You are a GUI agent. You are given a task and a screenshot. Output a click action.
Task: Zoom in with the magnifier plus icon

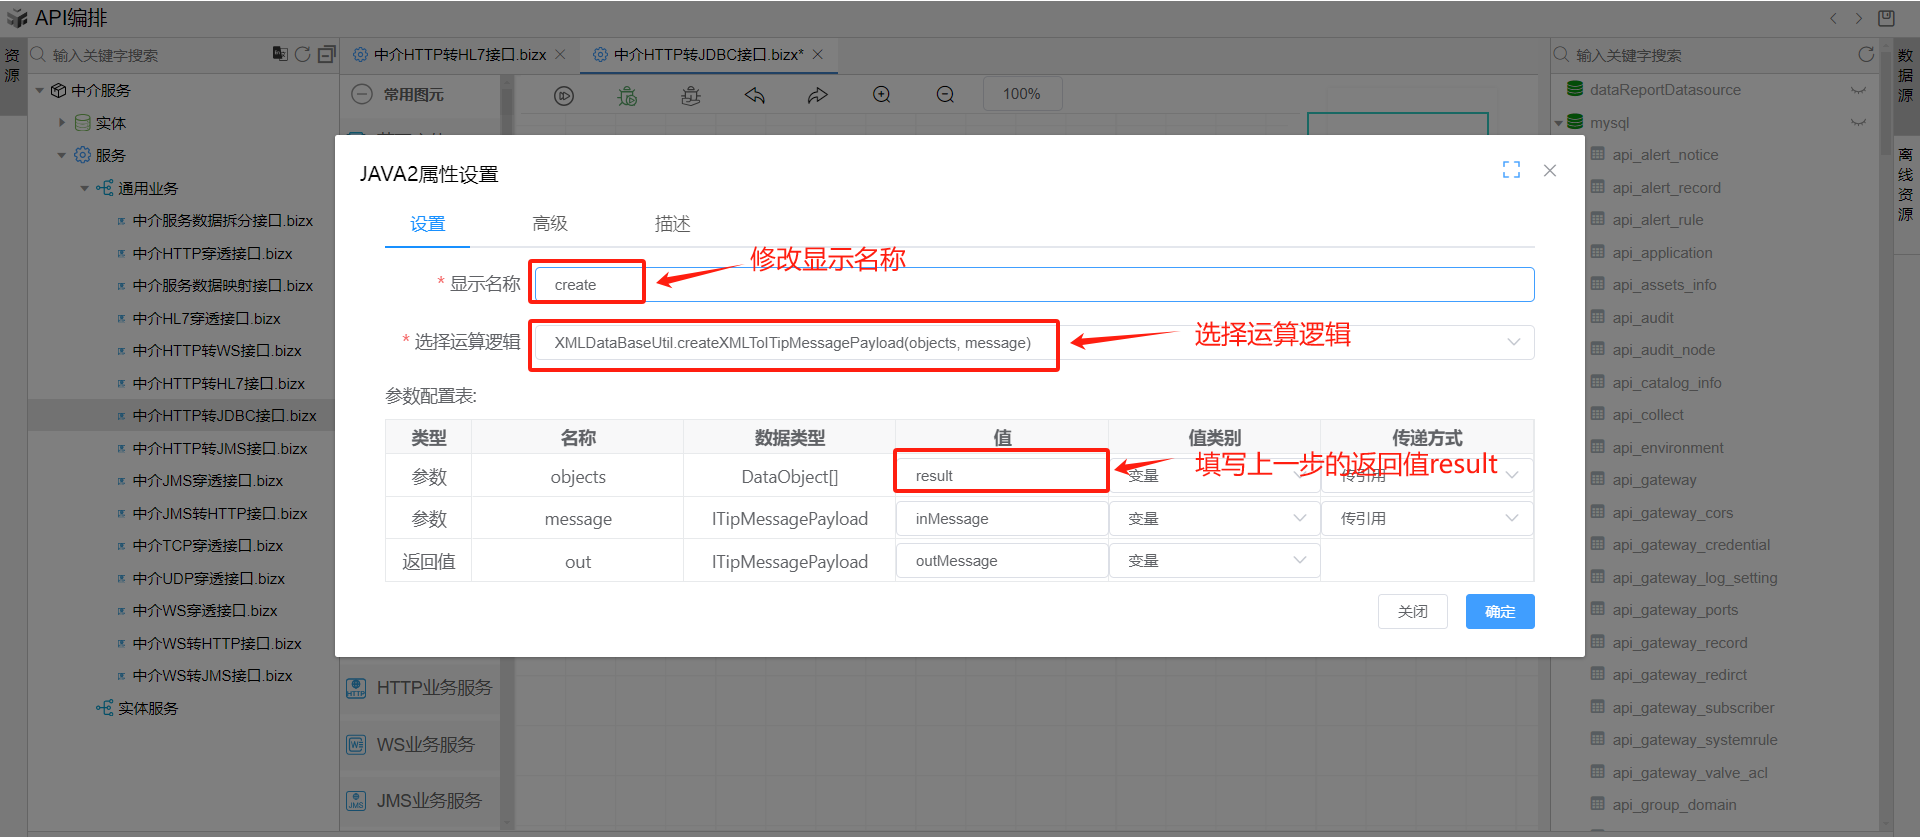[x=881, y=95]
